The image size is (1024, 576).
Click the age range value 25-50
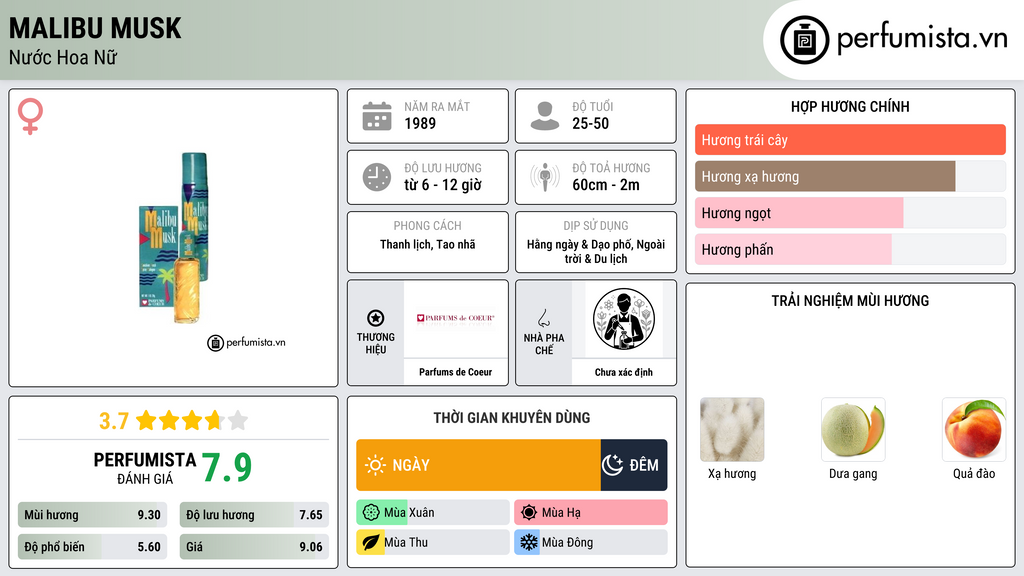590,123
